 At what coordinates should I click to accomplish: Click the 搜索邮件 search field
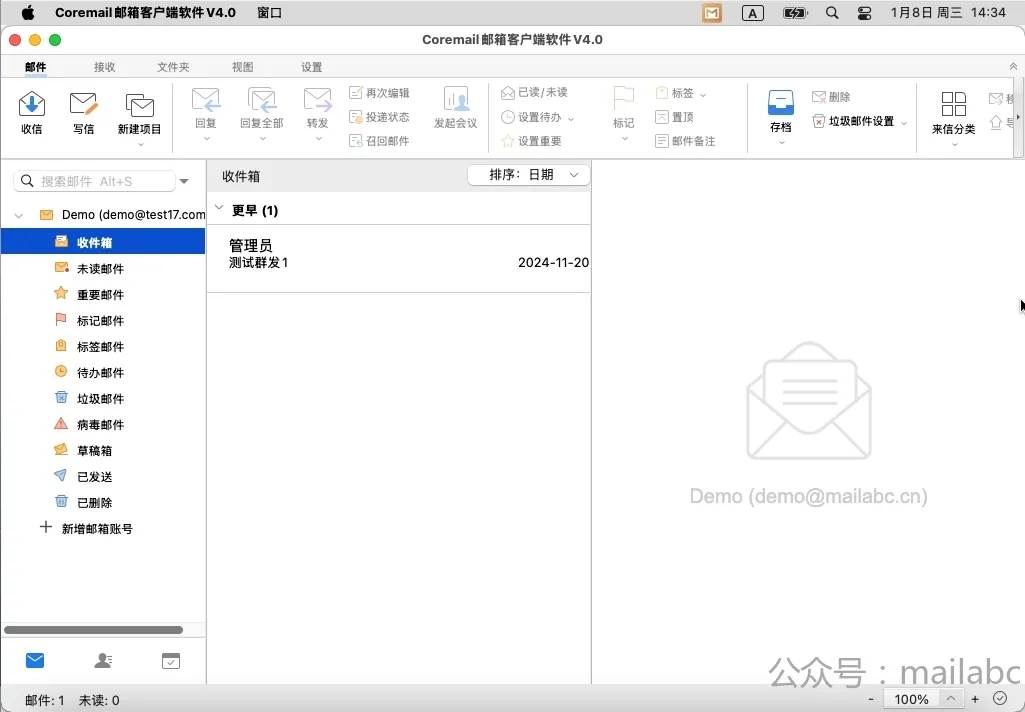pyautogui.click(x=95, y=181)
